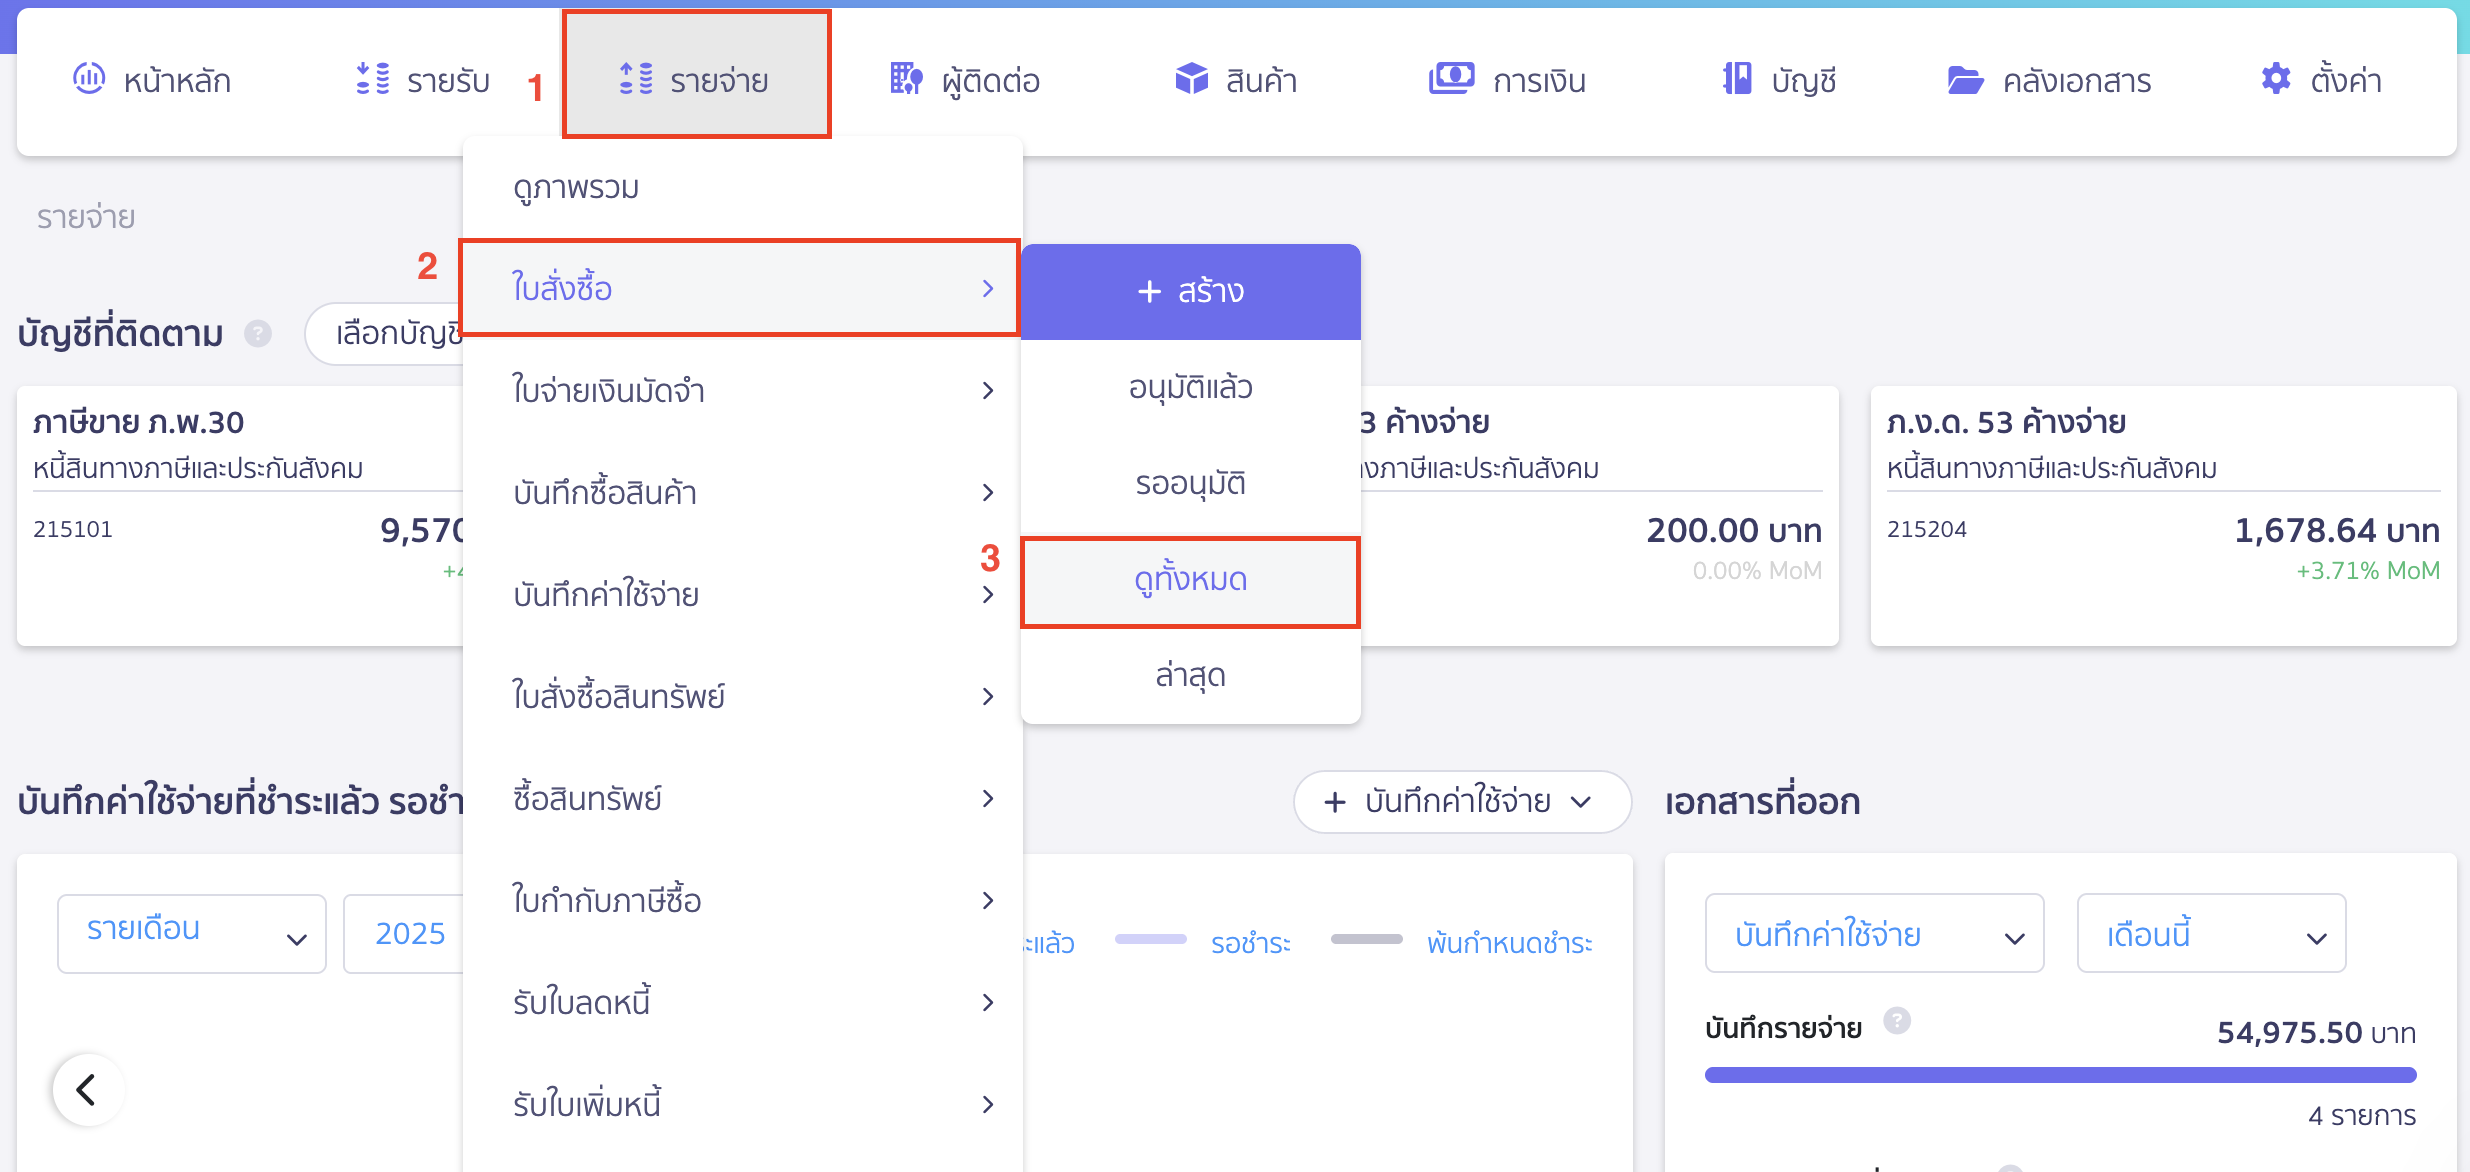This screenshot has width=2470, height=1172.
Task: Click the บันทึกรายจ่าย progress bar
Action: [2060, 1075]
